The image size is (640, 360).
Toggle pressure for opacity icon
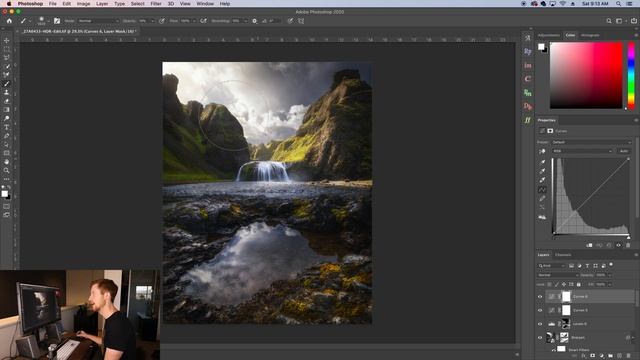point(162,21)
